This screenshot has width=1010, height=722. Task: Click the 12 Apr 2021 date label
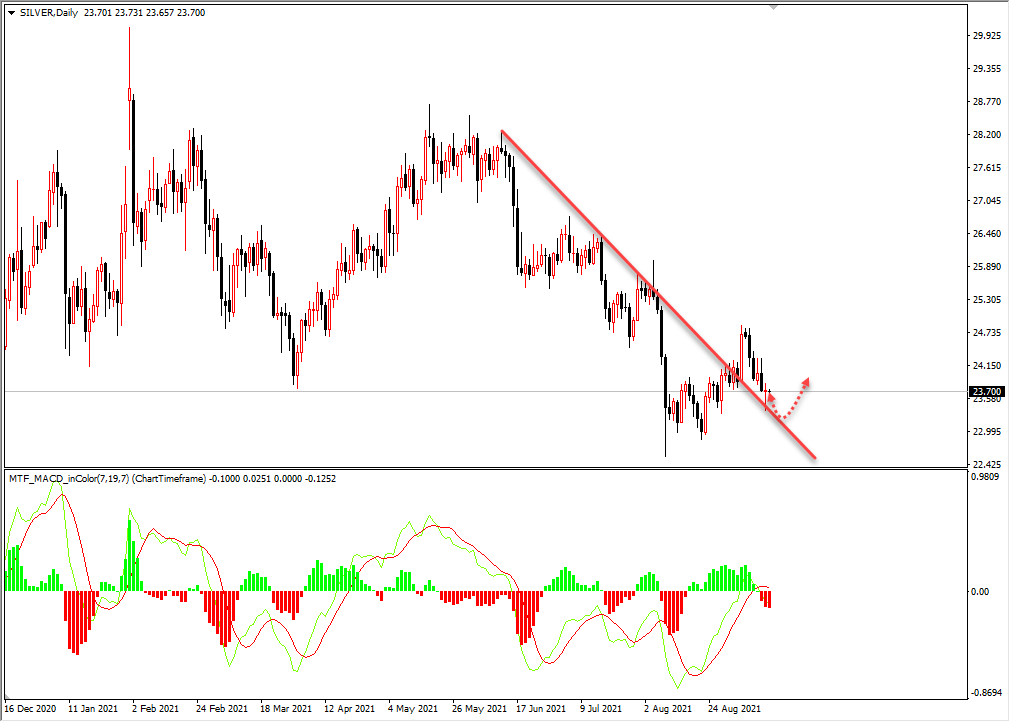tap(349, 708)
